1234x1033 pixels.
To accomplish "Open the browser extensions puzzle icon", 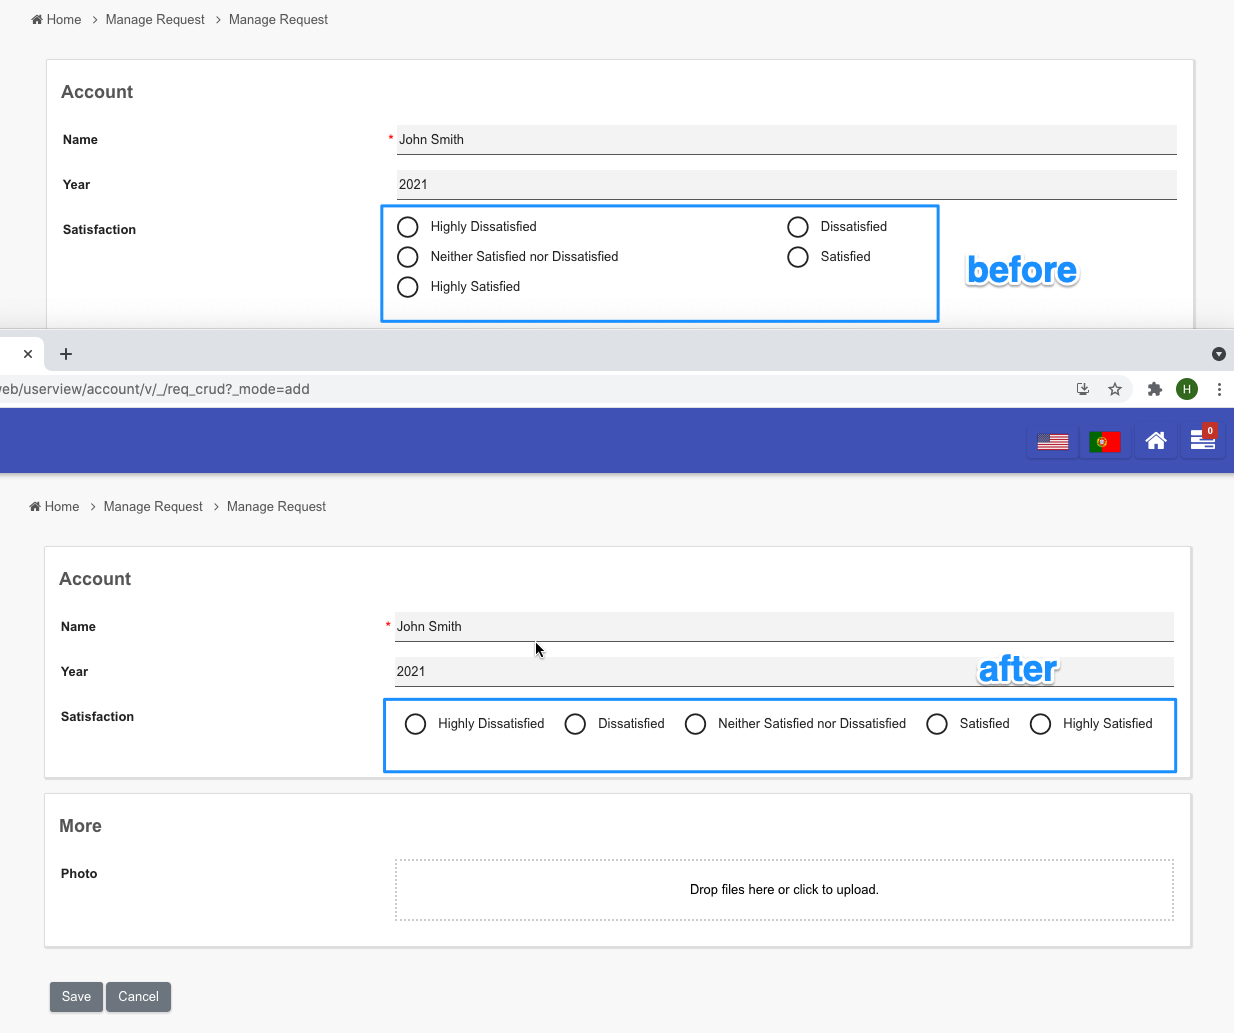I will [x=1154, y=389].
